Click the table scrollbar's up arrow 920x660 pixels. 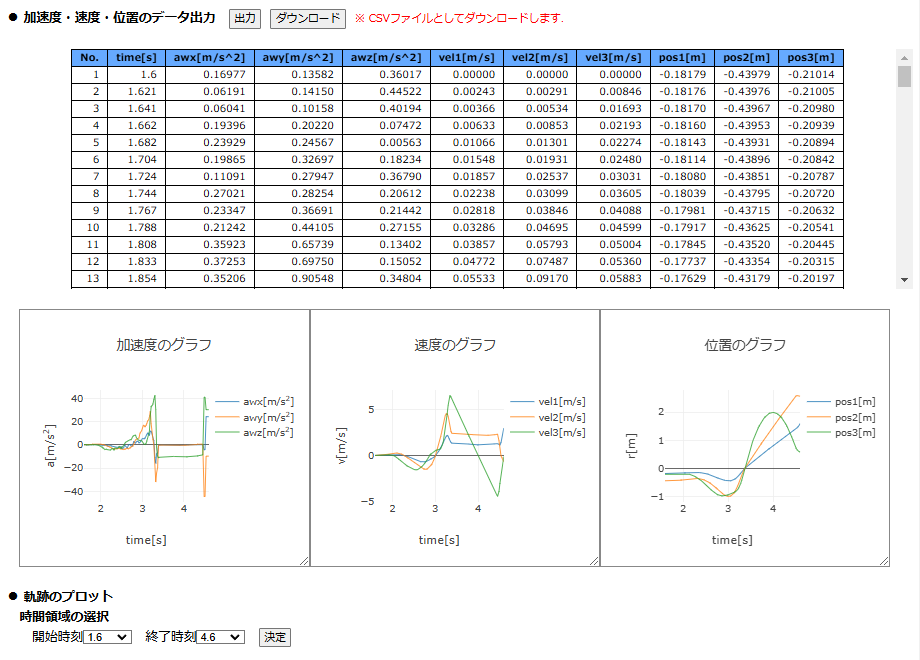tap(904, 57)
